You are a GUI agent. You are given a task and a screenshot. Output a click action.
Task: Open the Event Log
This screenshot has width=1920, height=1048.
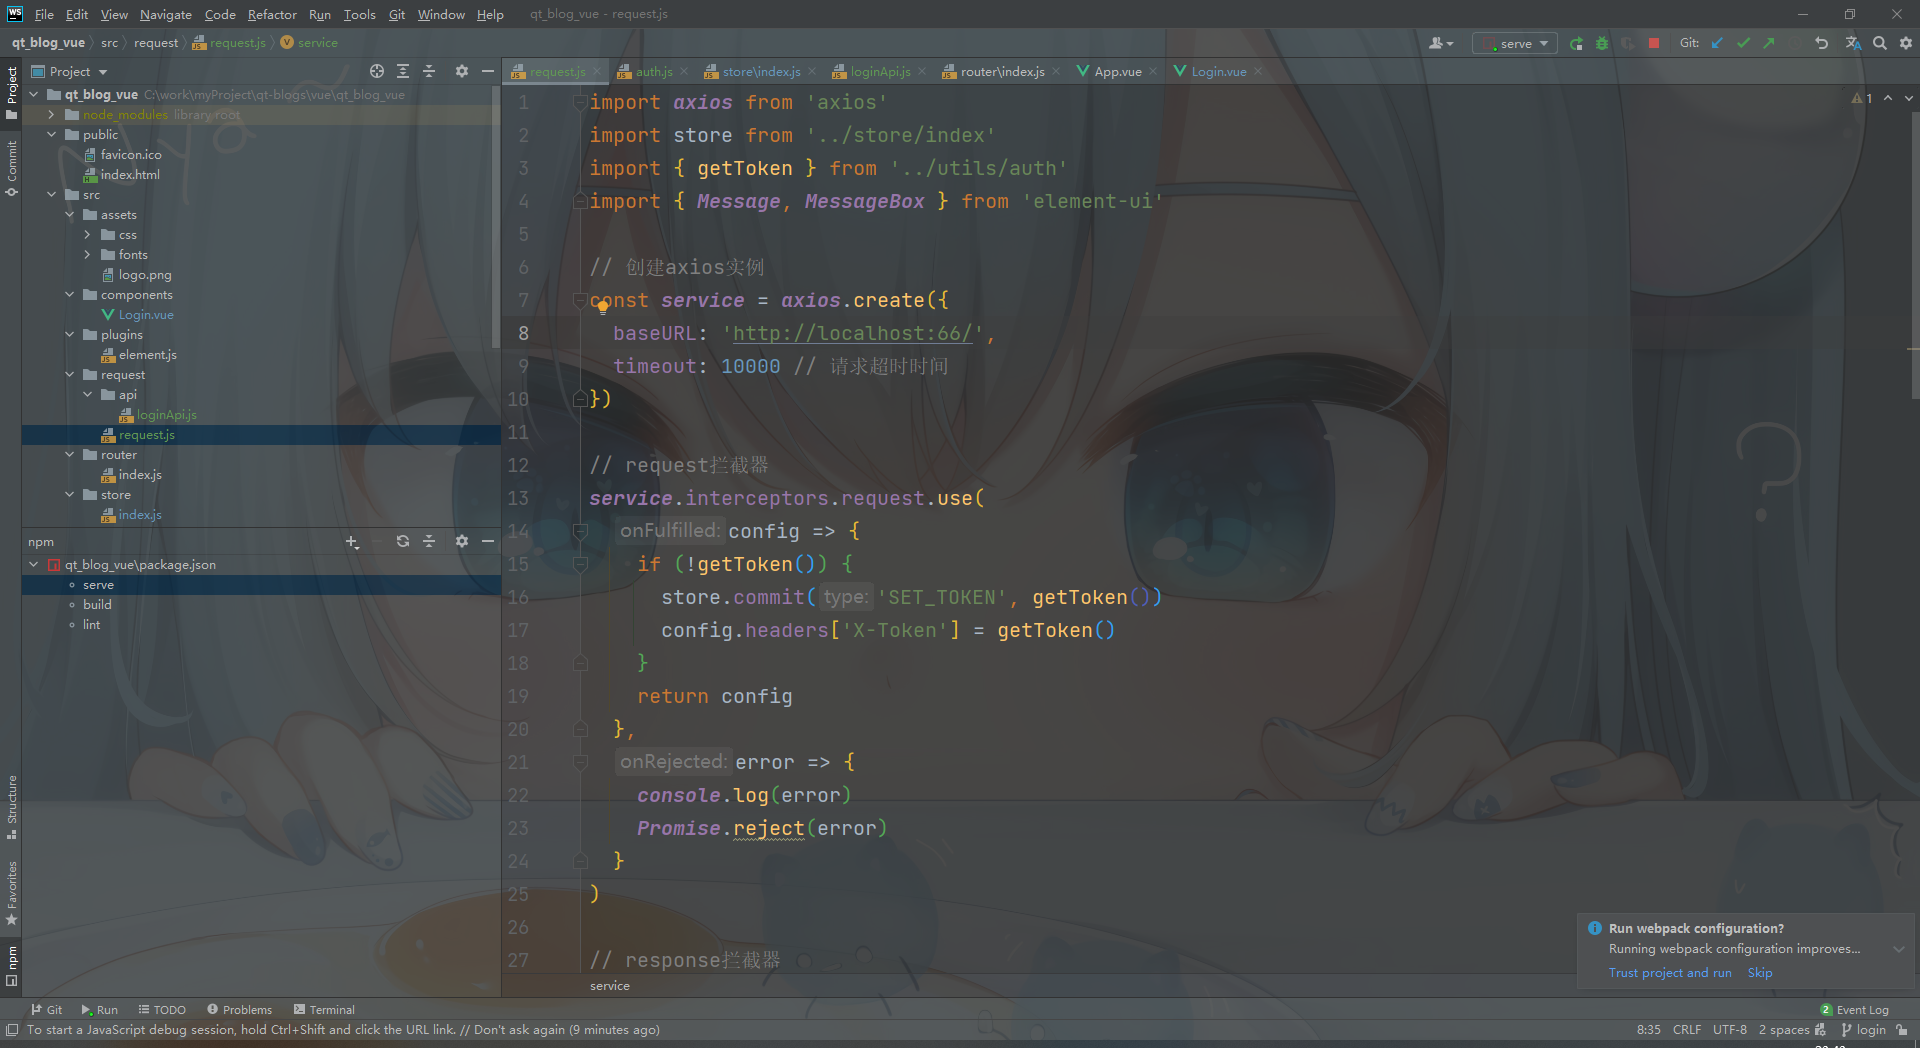tap(1854, 1010)
